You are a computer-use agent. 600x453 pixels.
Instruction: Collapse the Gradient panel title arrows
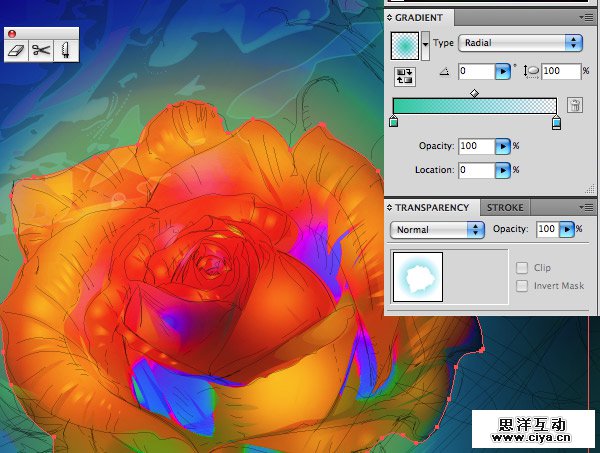tap(391, 18)
